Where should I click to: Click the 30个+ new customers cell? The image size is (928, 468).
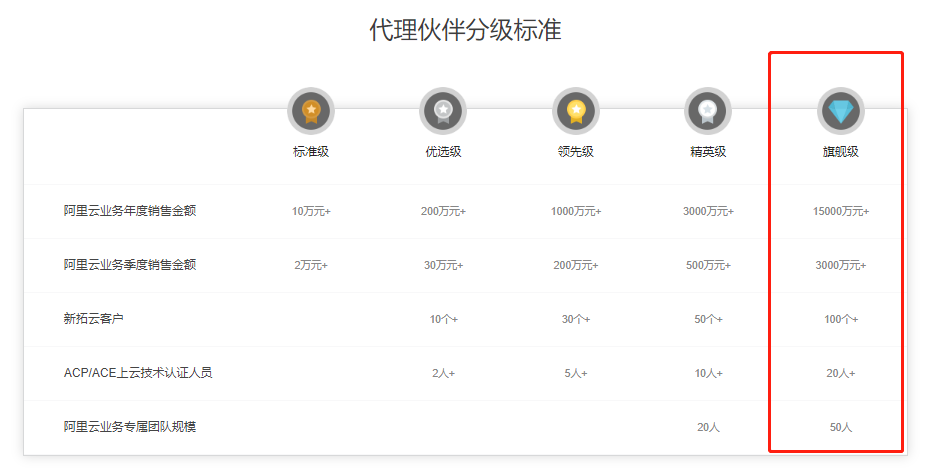(576, 319)
